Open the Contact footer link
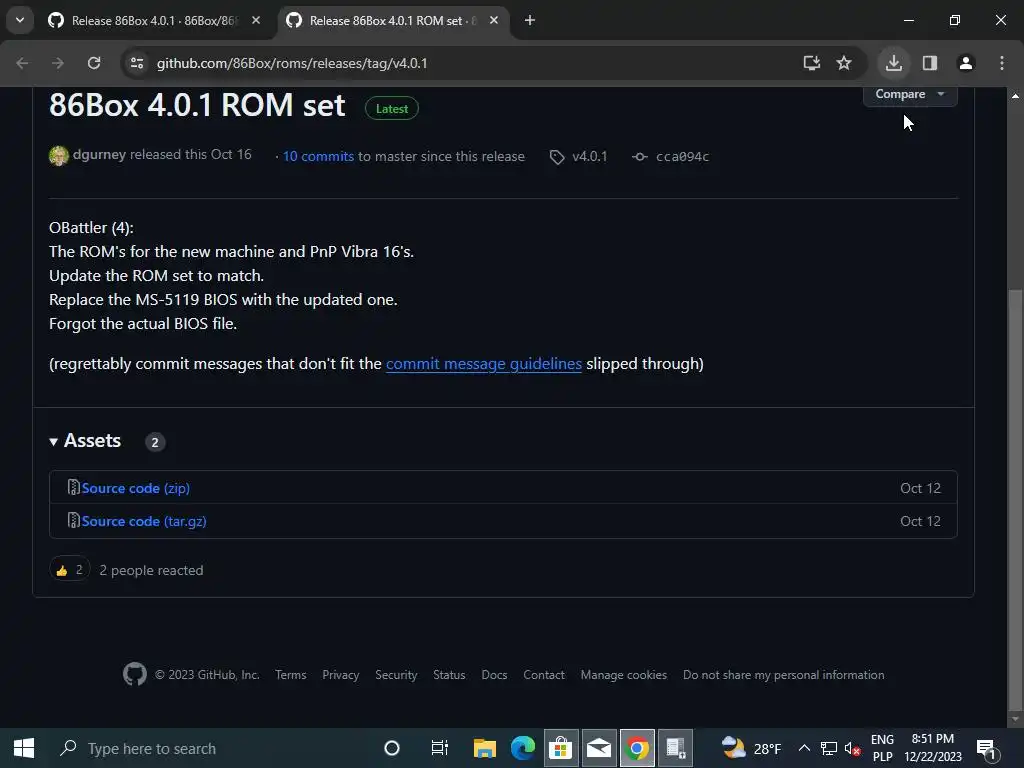1024x768 pixels. [544, 675]
